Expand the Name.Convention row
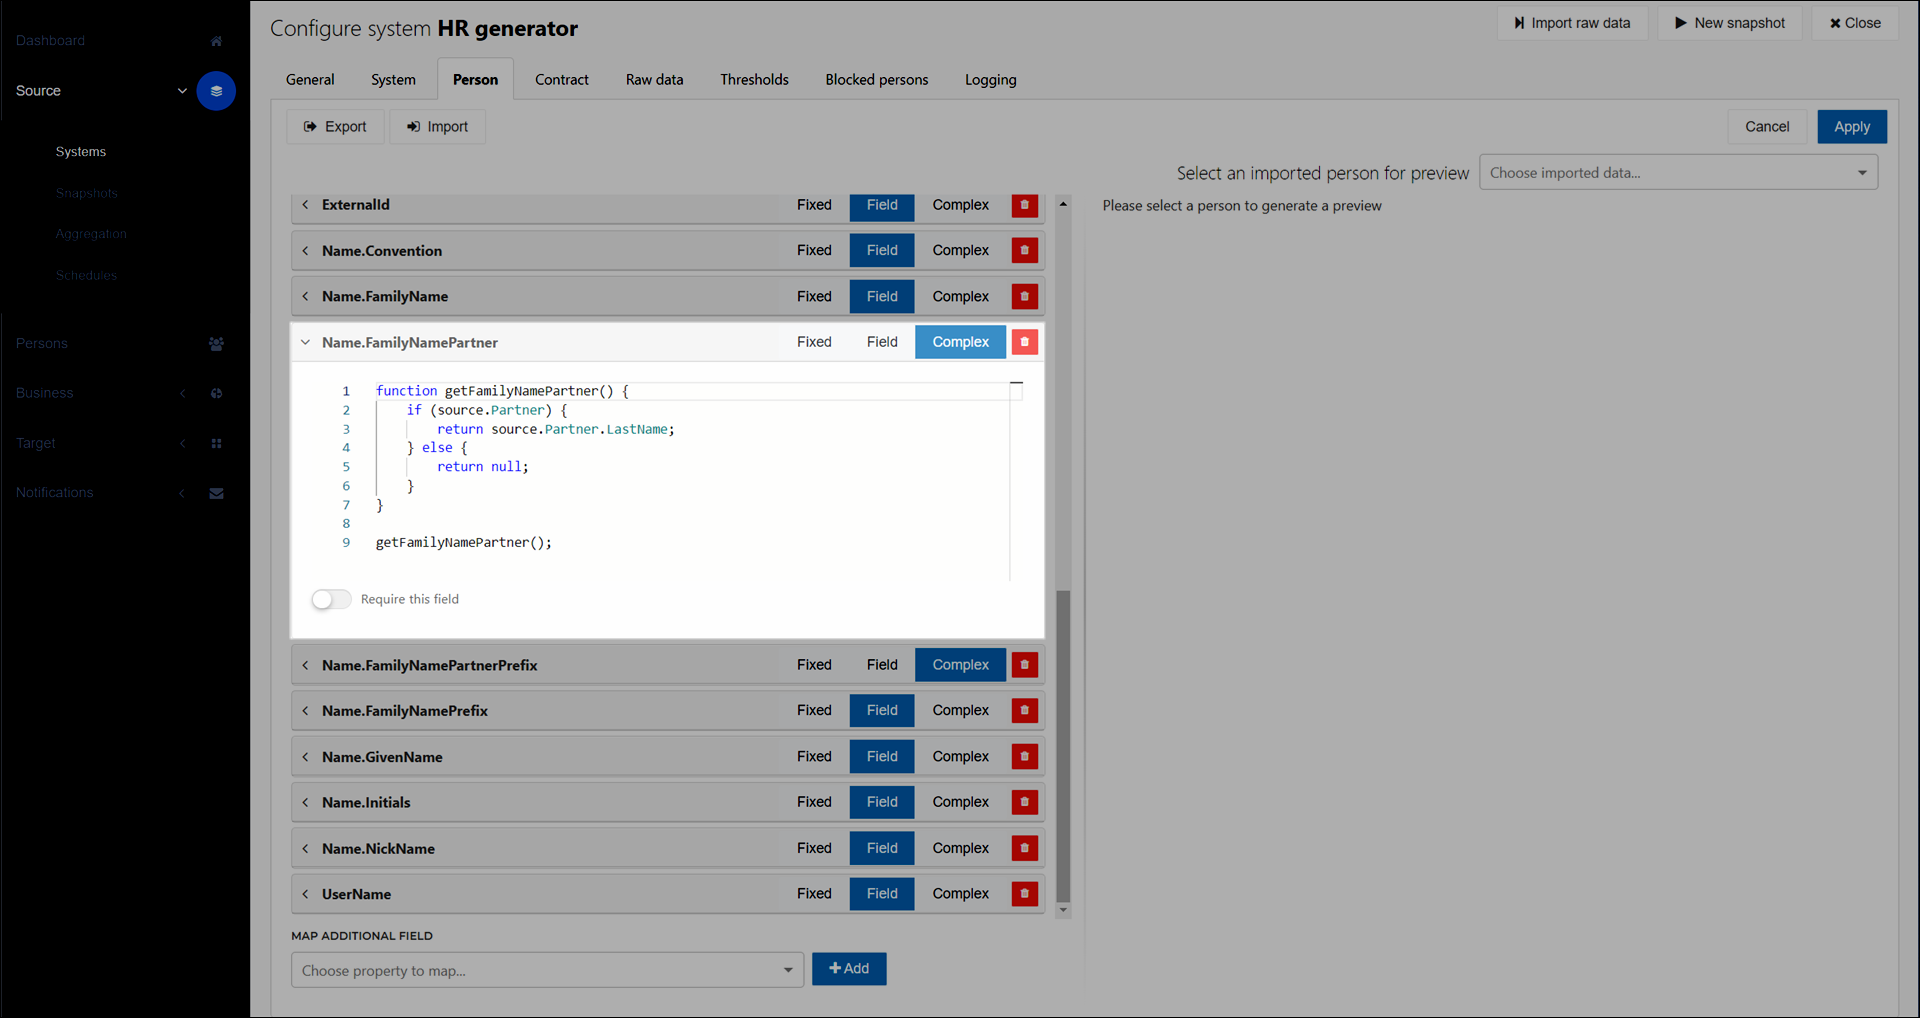 (x=305, y=251)
